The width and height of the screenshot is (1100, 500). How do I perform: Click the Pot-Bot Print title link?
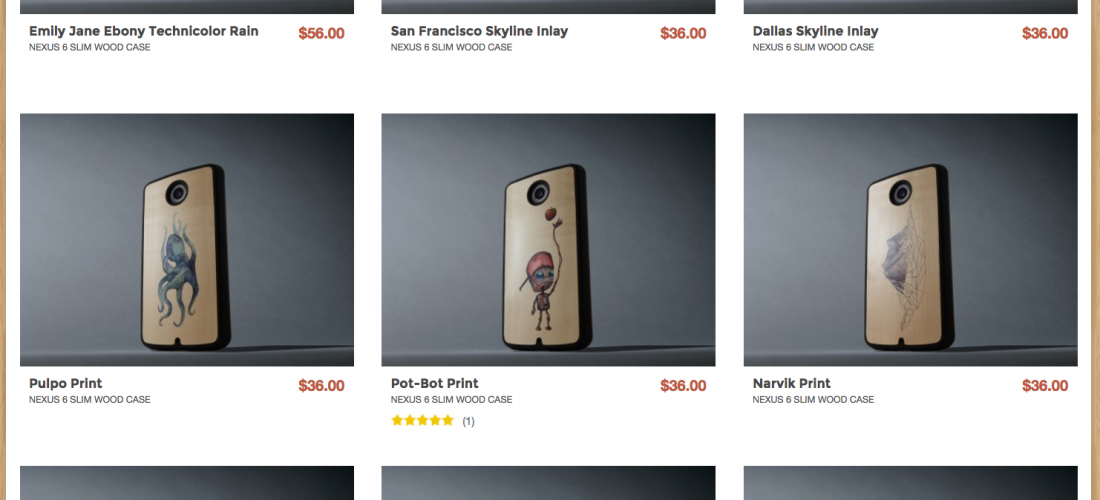(434, 384)
